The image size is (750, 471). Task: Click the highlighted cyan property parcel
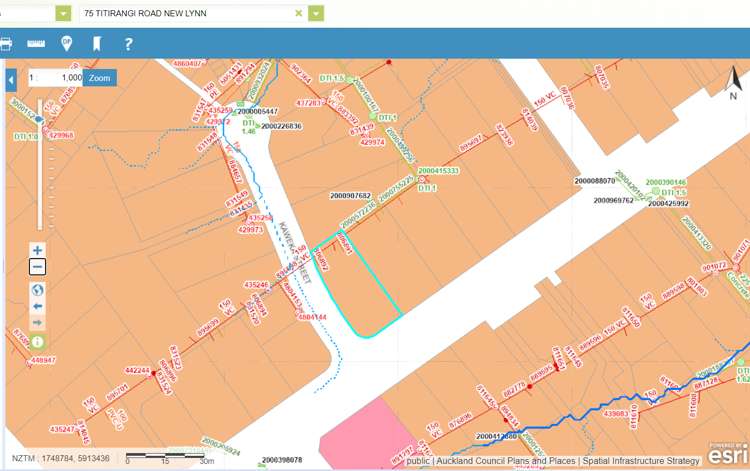click(360, 285)
